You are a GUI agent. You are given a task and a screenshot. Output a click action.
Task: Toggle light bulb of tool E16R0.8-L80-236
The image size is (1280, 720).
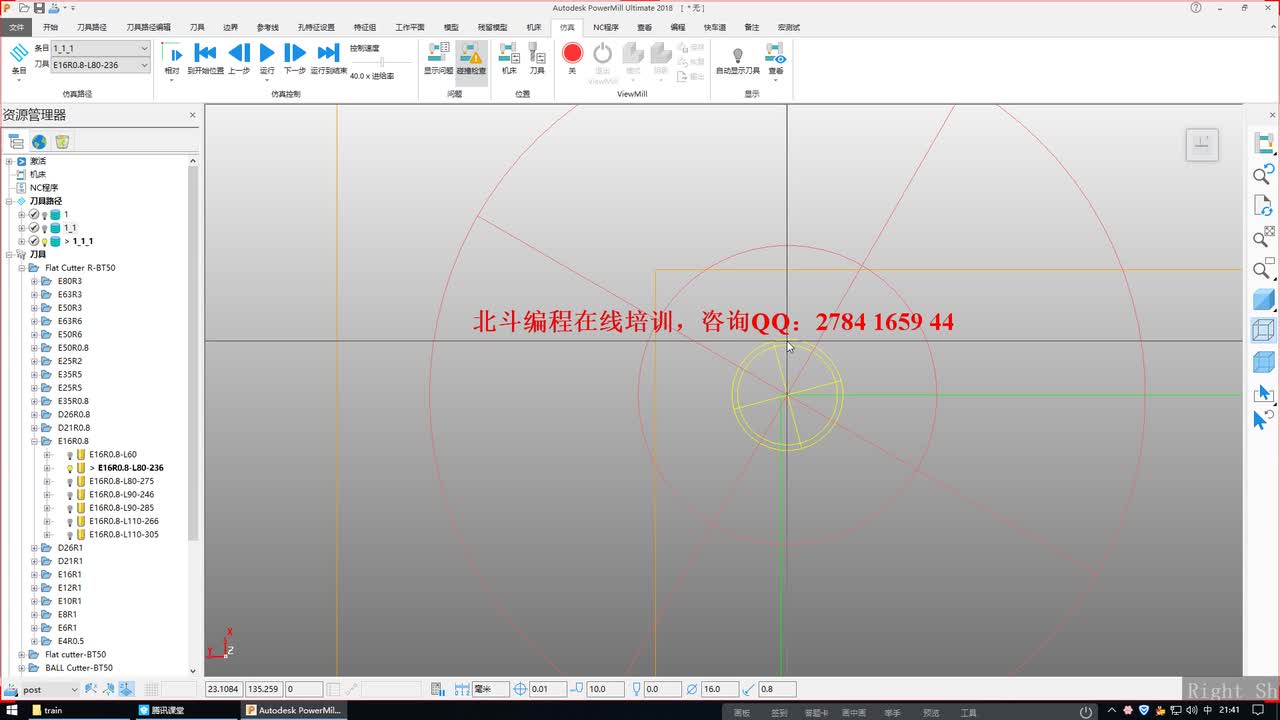(70, 468)
